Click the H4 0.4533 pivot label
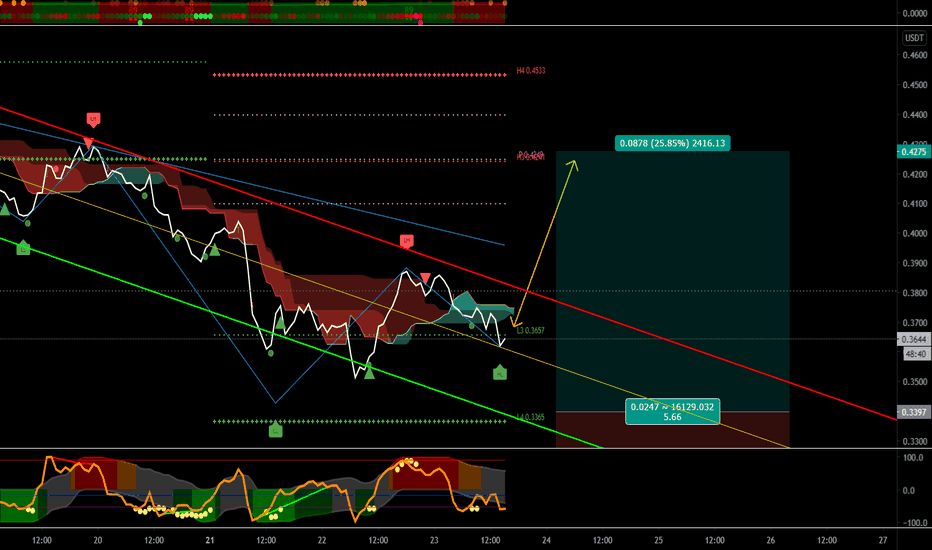This screenshot has height=550, width=932. [x=531, y=71]
